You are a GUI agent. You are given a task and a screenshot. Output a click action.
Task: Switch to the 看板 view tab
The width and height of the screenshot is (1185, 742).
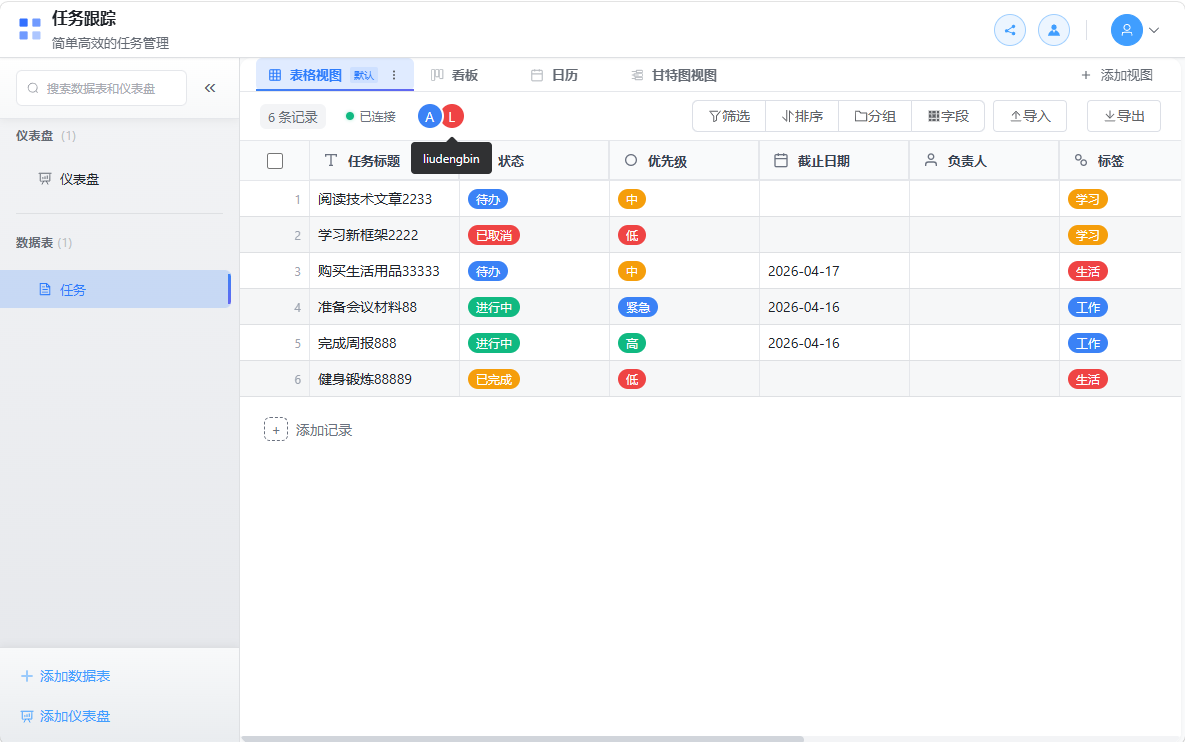coord(455,75)
